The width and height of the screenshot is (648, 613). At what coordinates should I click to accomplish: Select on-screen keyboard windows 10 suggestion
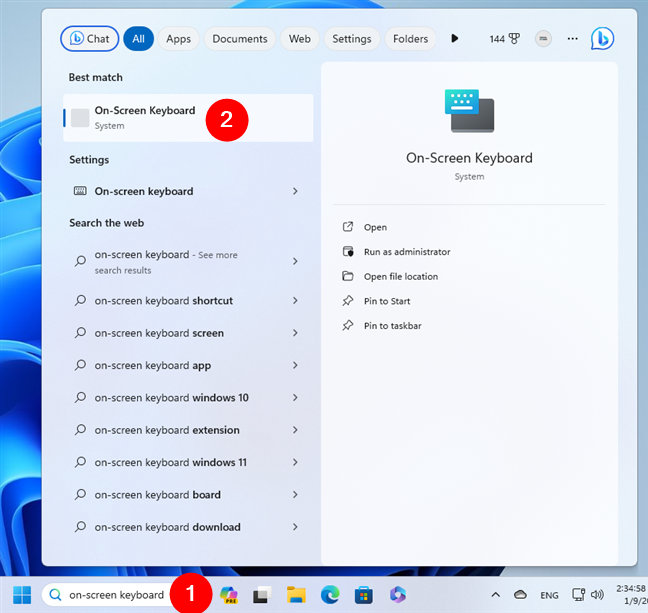point(188,397)
